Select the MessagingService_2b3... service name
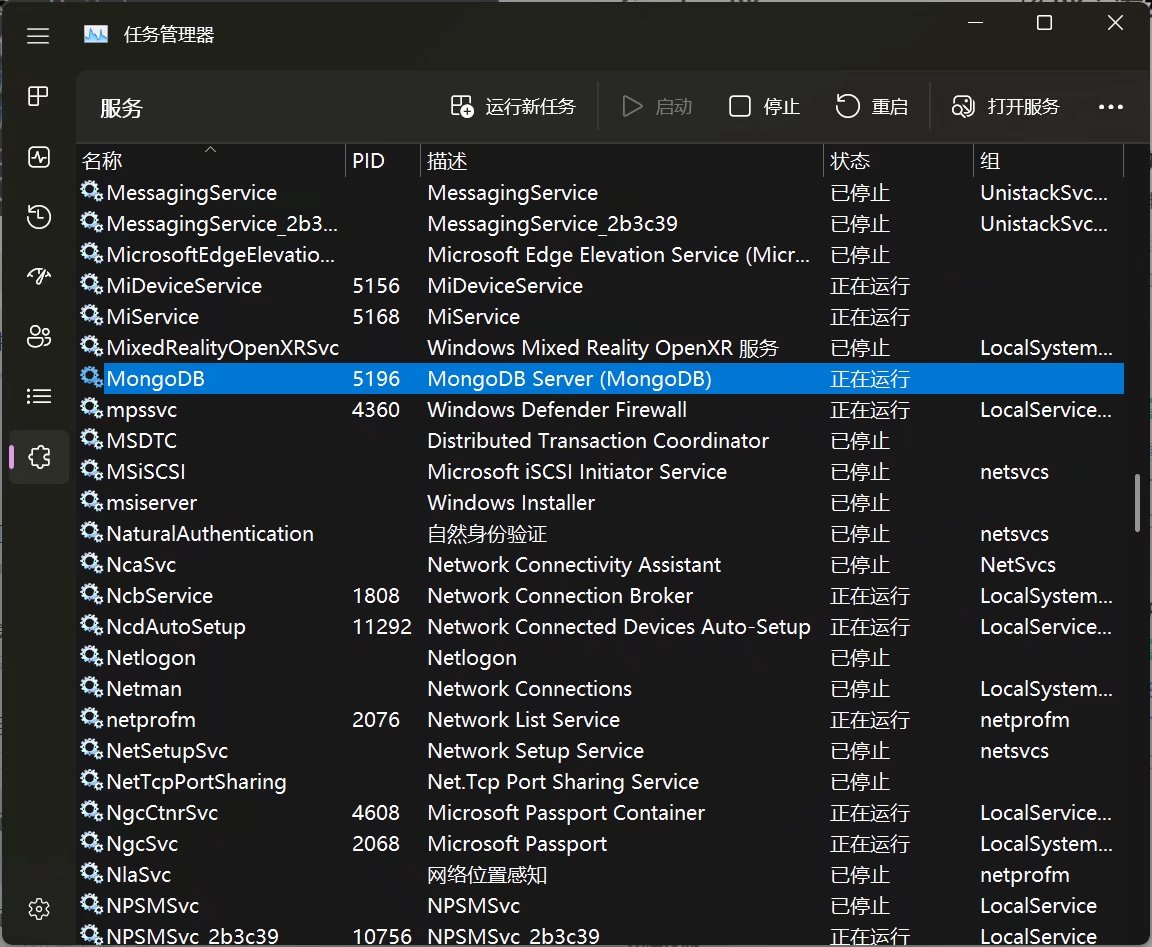The width and height of the screenshot is (1152, 947). coord(222,223)
